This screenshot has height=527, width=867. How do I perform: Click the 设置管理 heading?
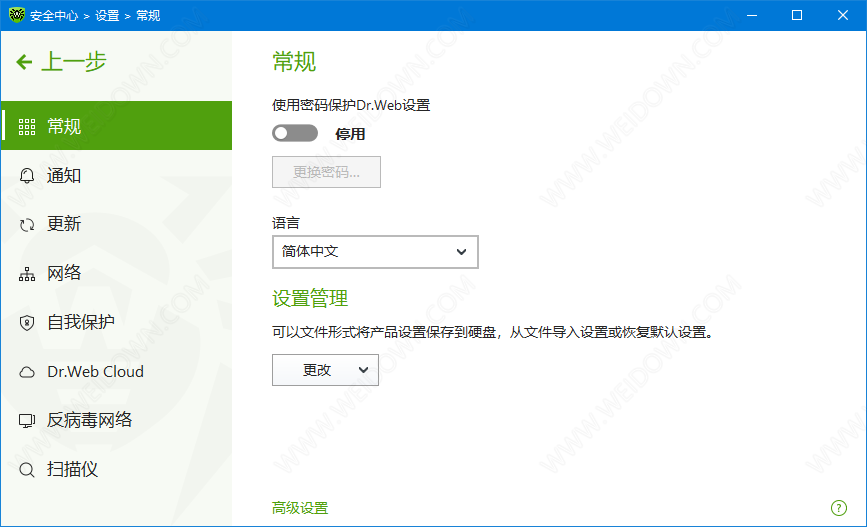(310, 299)
